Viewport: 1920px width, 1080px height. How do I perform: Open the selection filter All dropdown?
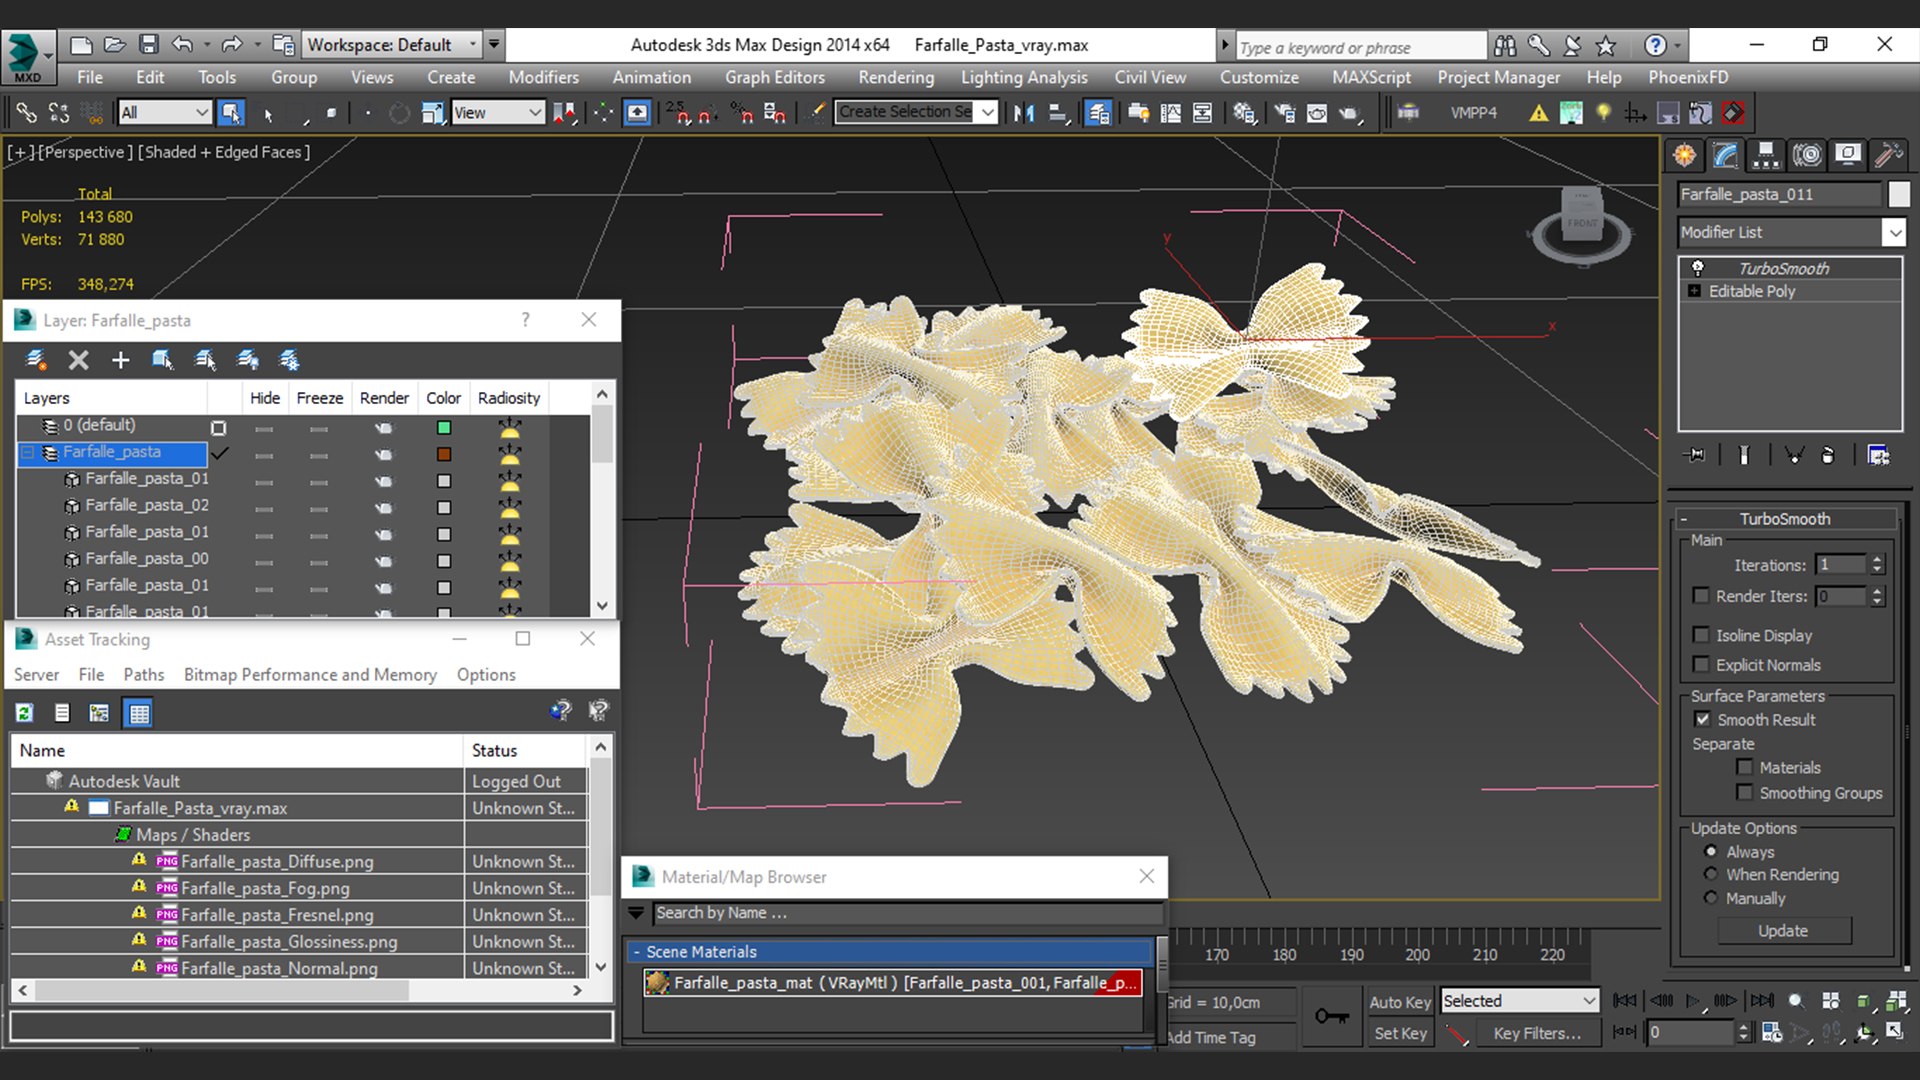163,113
